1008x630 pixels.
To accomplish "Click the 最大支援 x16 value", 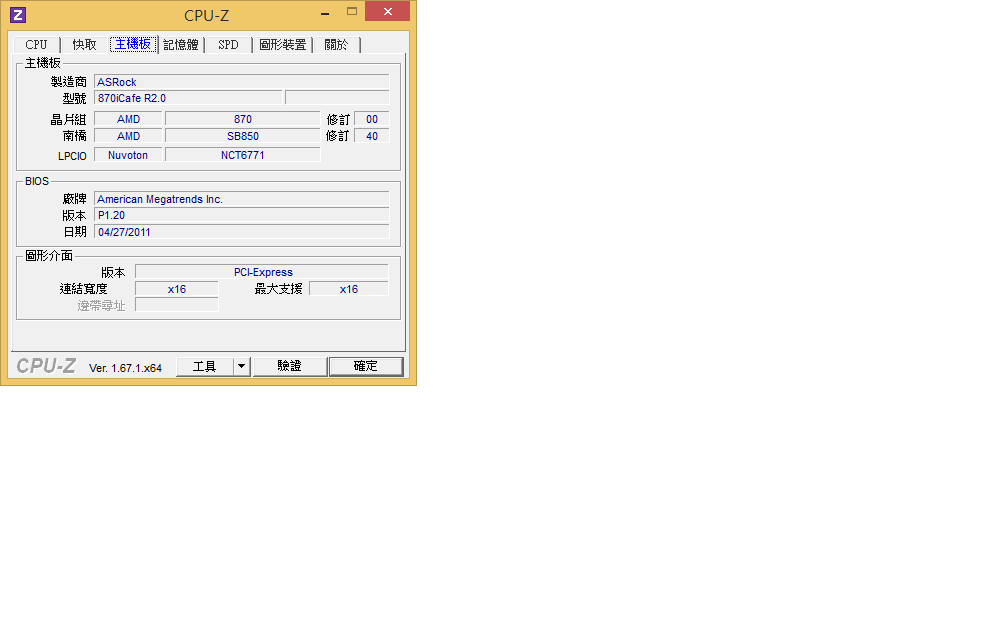I will click(348, 289).
